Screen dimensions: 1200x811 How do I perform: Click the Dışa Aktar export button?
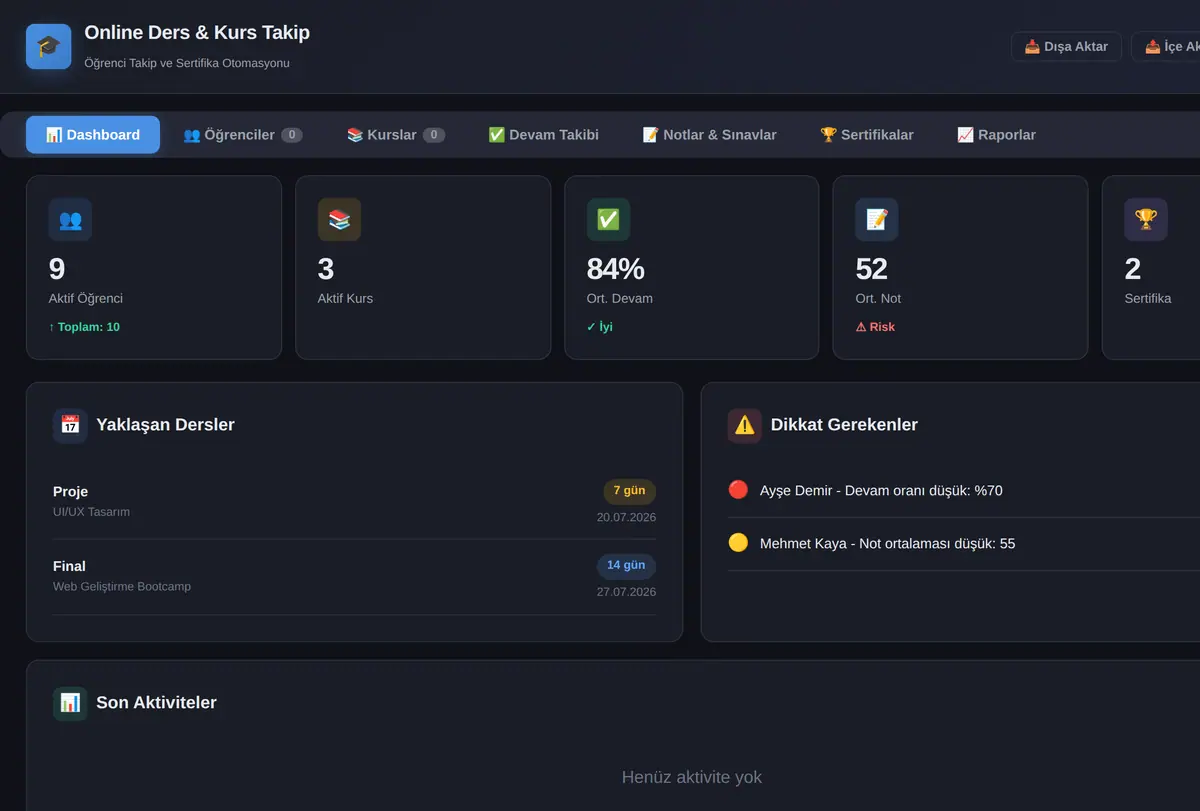click(1066, 47)
